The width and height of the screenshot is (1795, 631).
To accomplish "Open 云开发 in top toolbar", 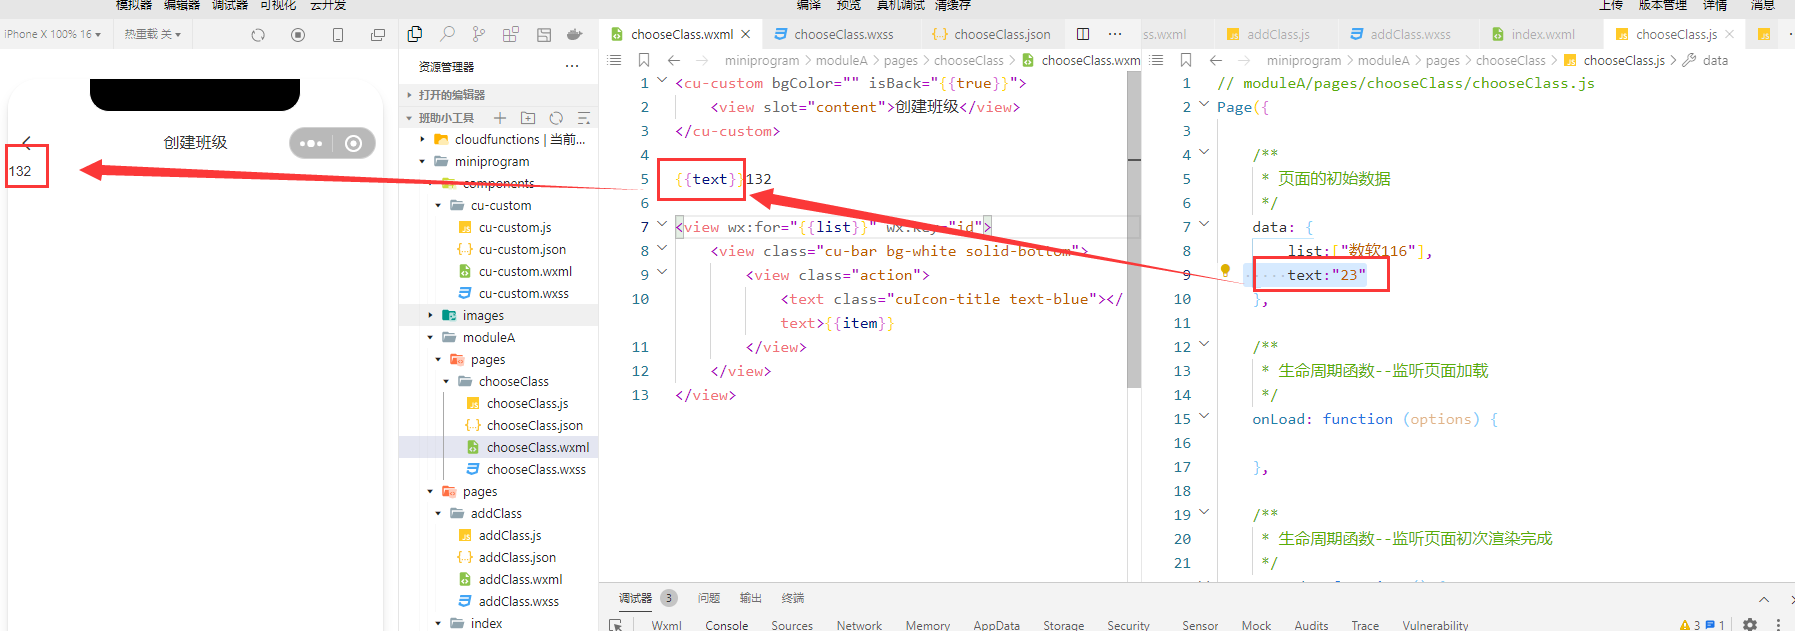I will click(328, 5).
